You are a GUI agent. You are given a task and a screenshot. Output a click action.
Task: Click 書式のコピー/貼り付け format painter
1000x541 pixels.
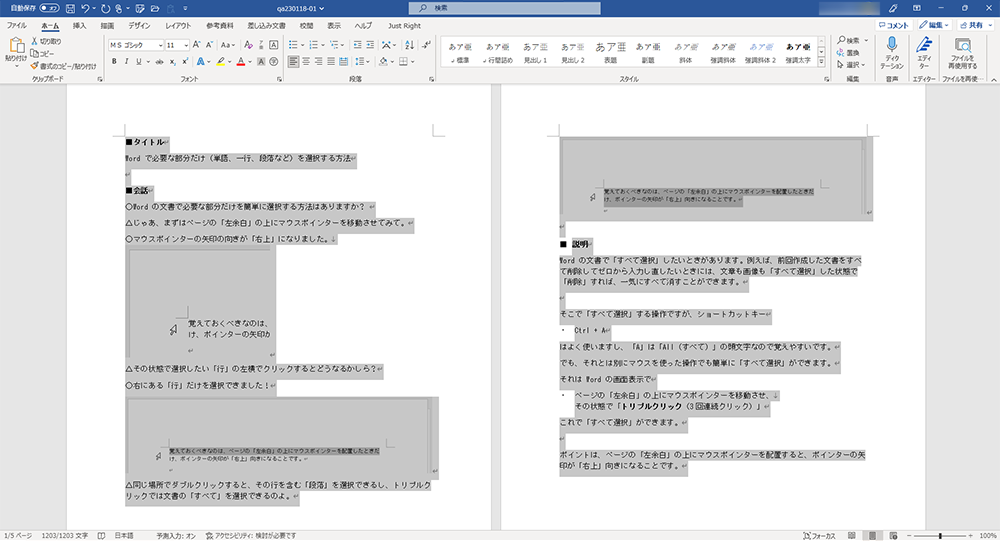click(x=63, y=66)
